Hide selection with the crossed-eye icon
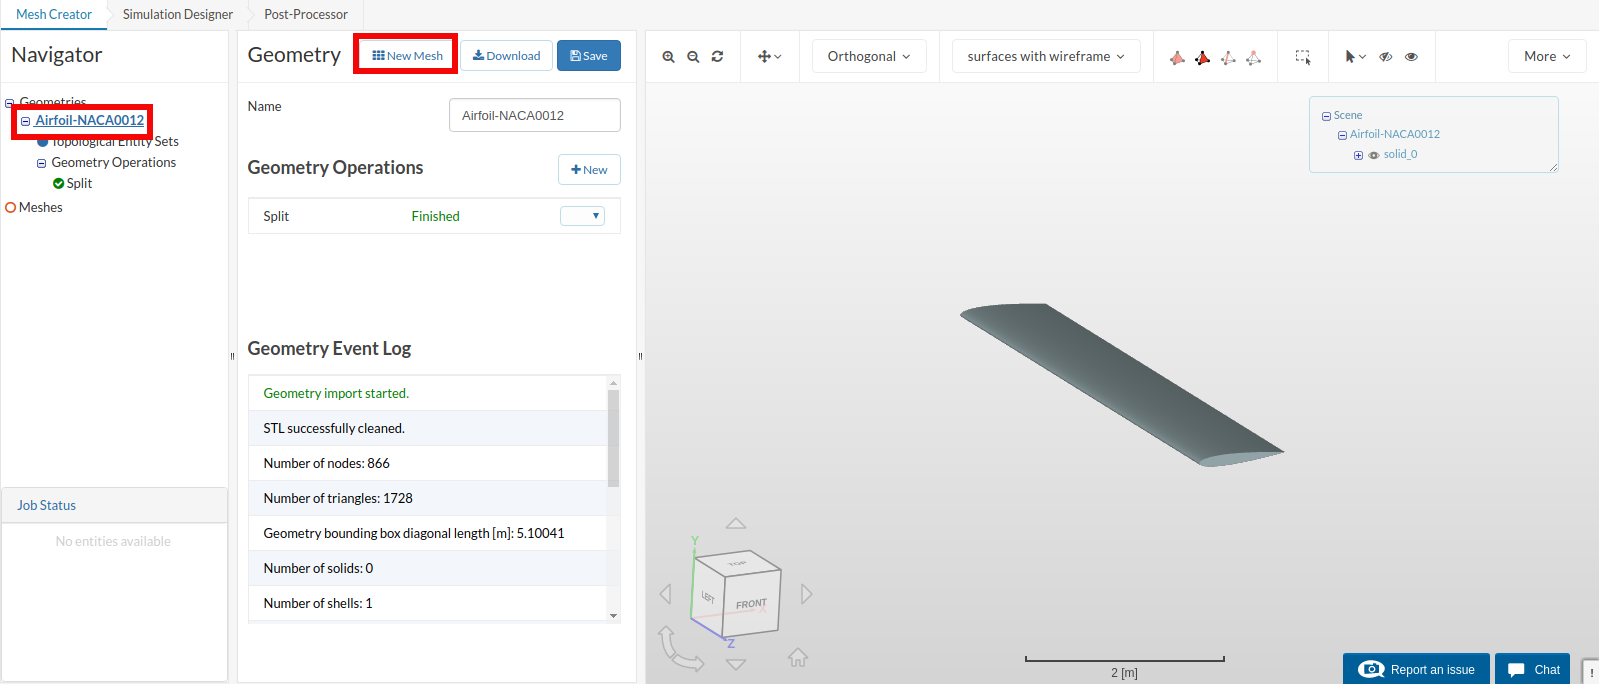The width and height of the screenshot is (1599, 684). coord(1386,57)
